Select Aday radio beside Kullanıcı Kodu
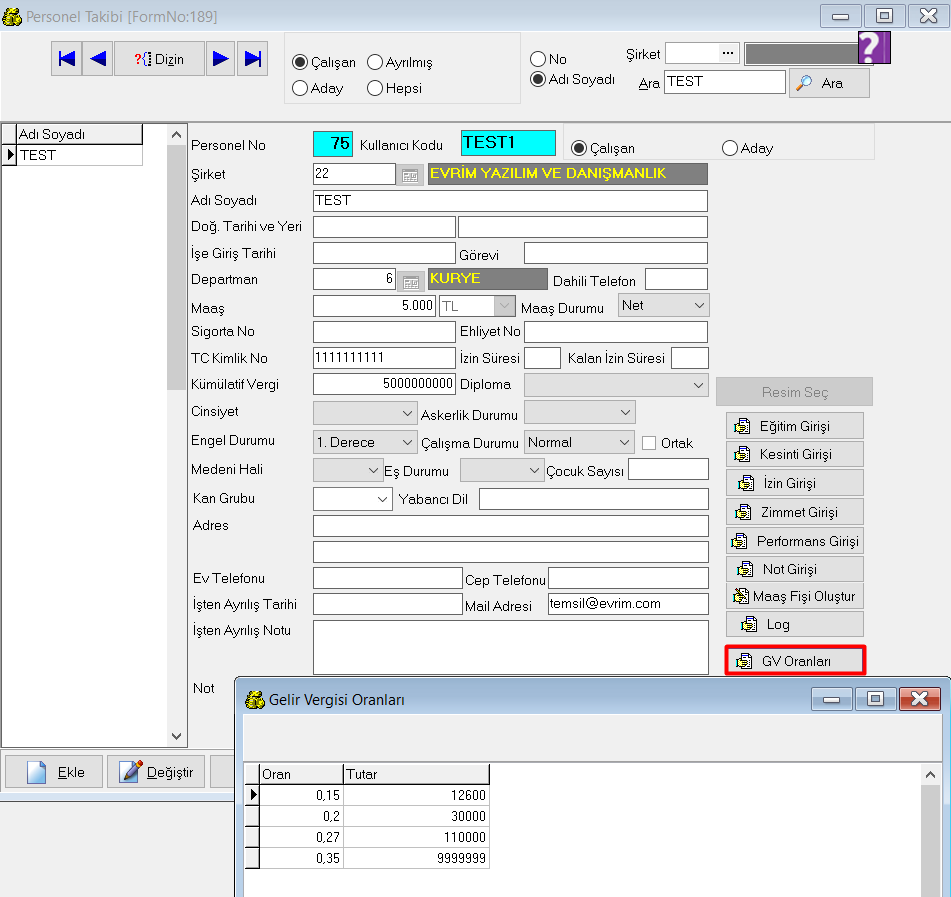 (x=730, y=148)
